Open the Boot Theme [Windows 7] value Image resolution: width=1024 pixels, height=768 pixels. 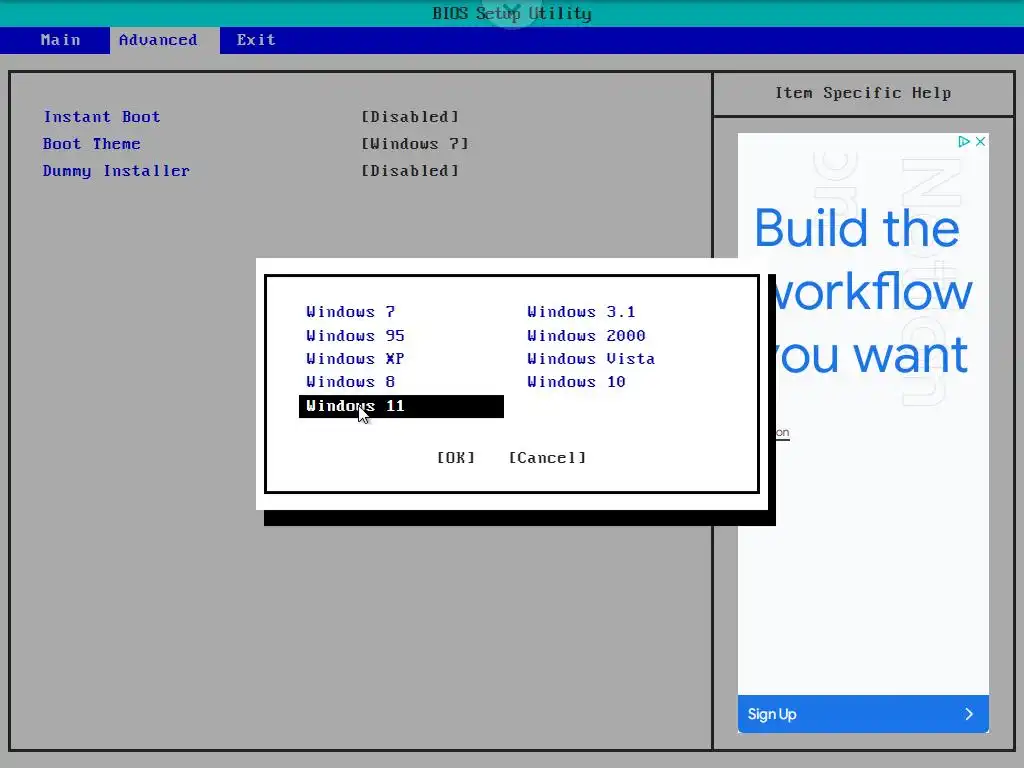tap(415, 144)
